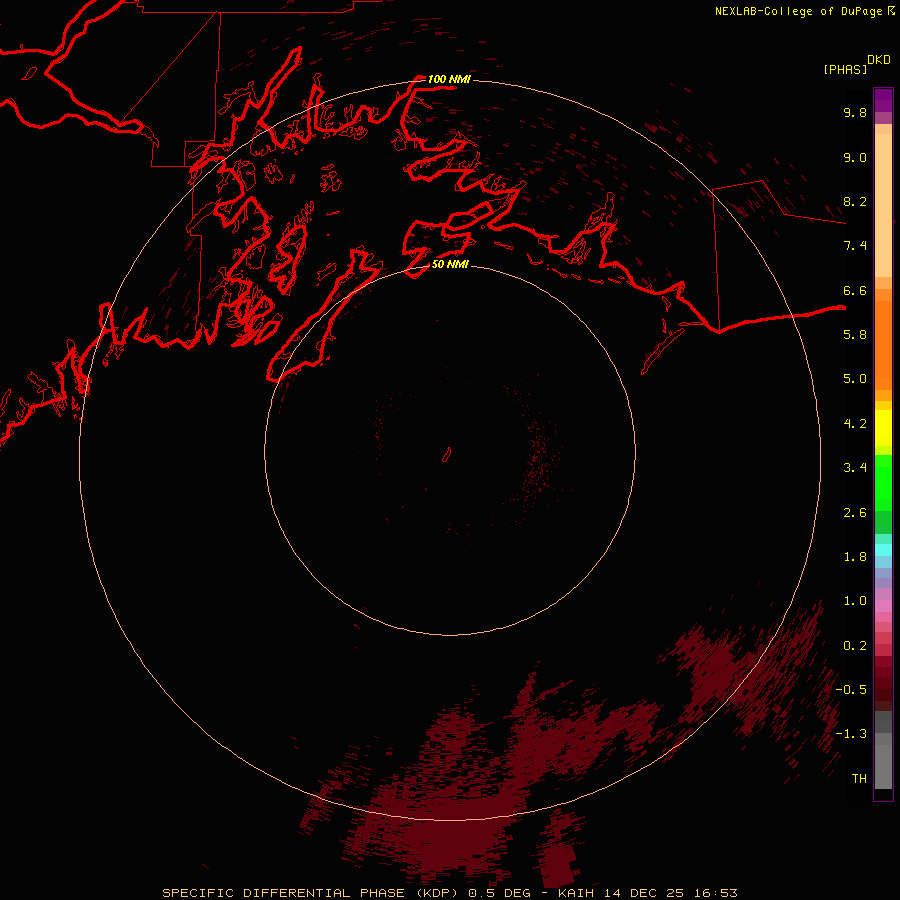The width and height of the screenshot is (900, 900).
Task: Select the 0.2 legend value
Action: (855, 646)
